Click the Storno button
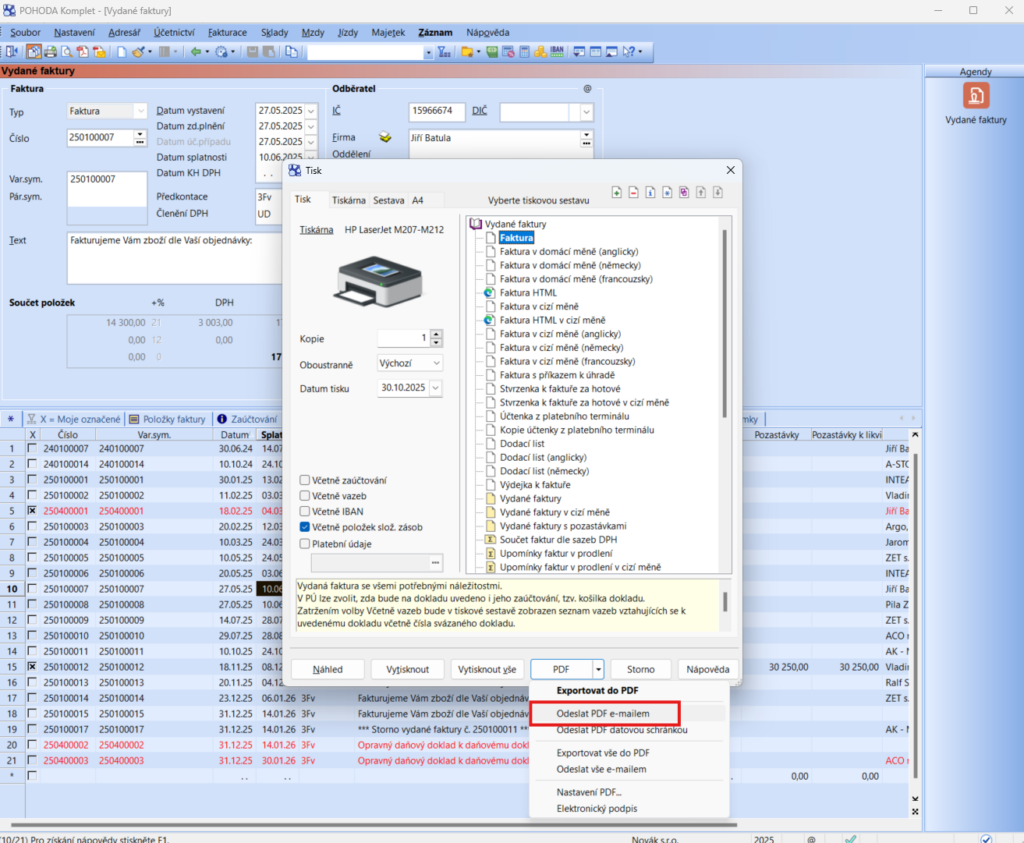 click(641, 669)
